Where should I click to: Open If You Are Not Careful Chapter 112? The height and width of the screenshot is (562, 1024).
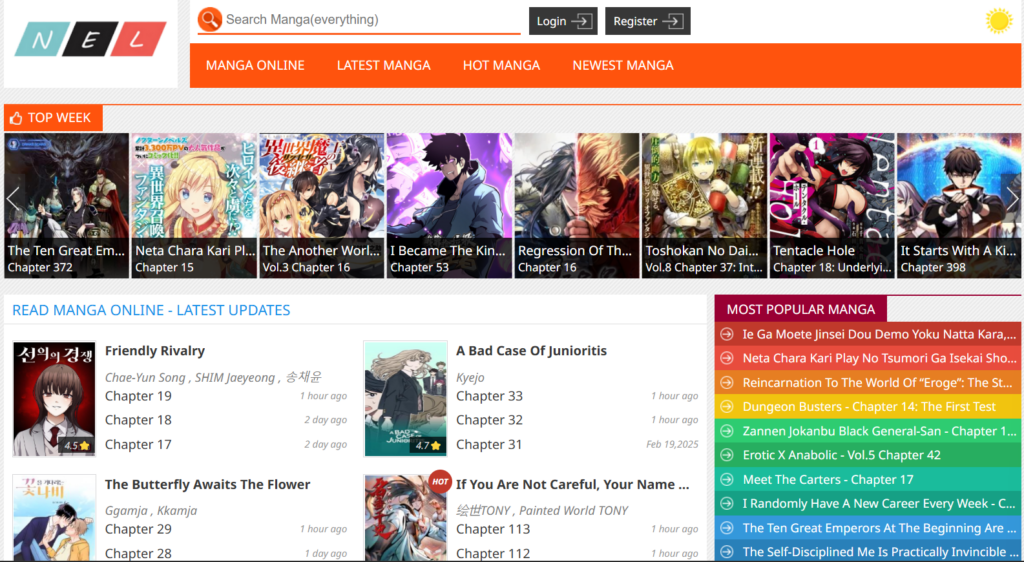tap(493, 554)
